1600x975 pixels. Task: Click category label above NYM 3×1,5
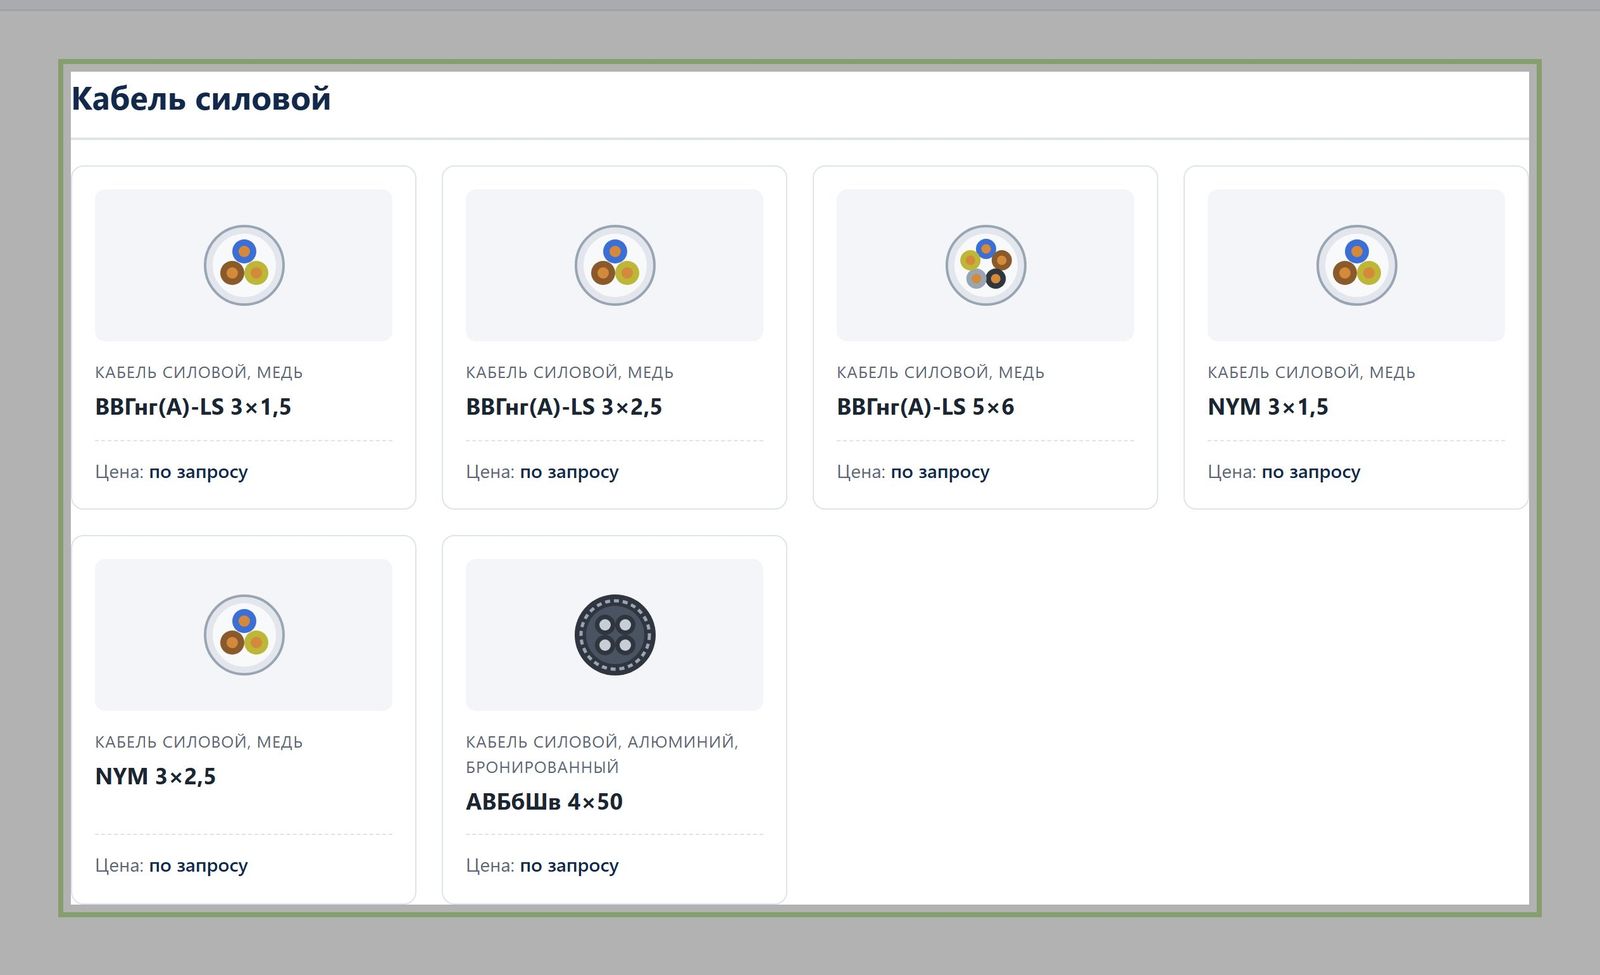[1312, 373]
